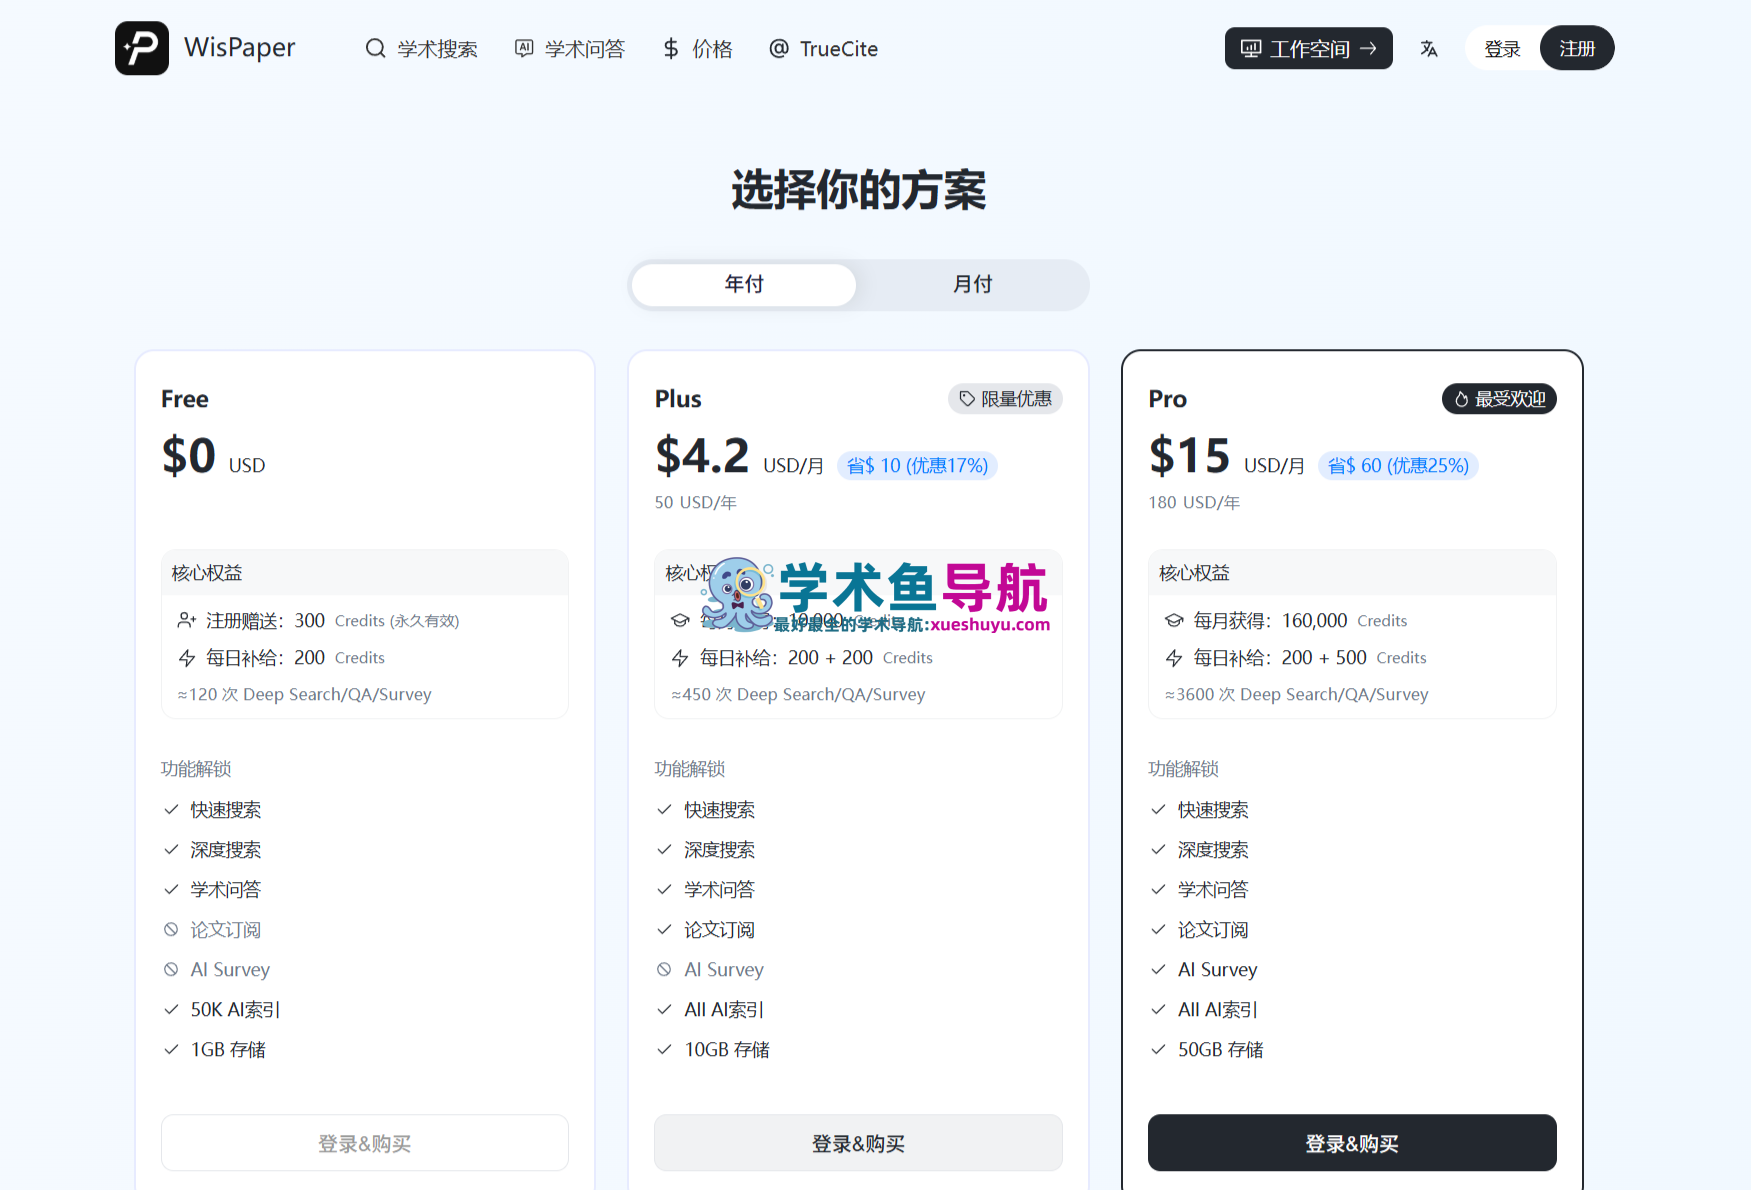Open the 学术搜索 academic search page

421,49
